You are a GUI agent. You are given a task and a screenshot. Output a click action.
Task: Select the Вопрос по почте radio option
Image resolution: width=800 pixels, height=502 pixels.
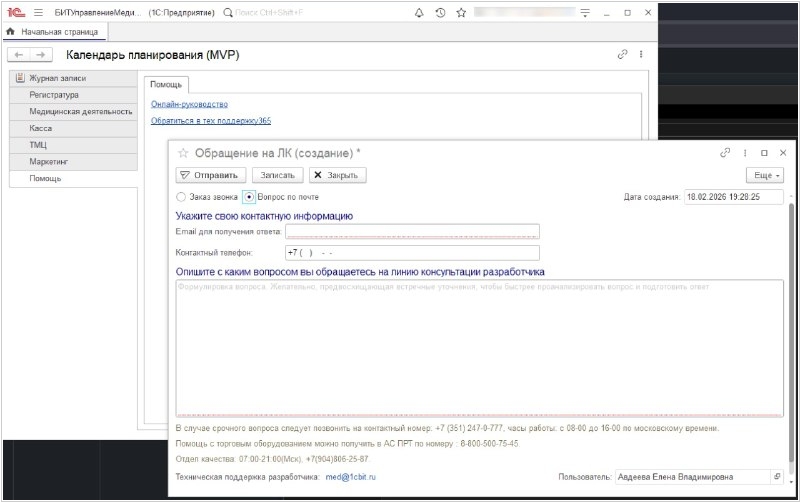(x=250, y=197)
